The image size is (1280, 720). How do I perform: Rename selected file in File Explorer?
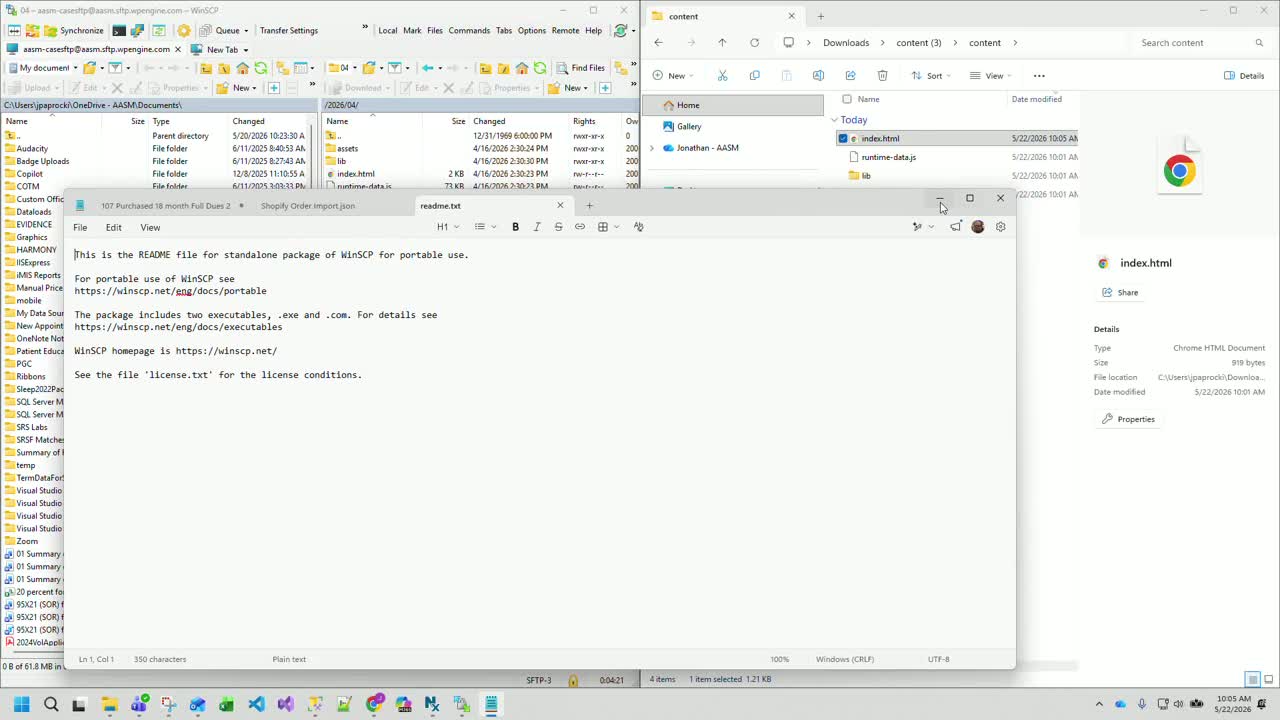[818, 76]
